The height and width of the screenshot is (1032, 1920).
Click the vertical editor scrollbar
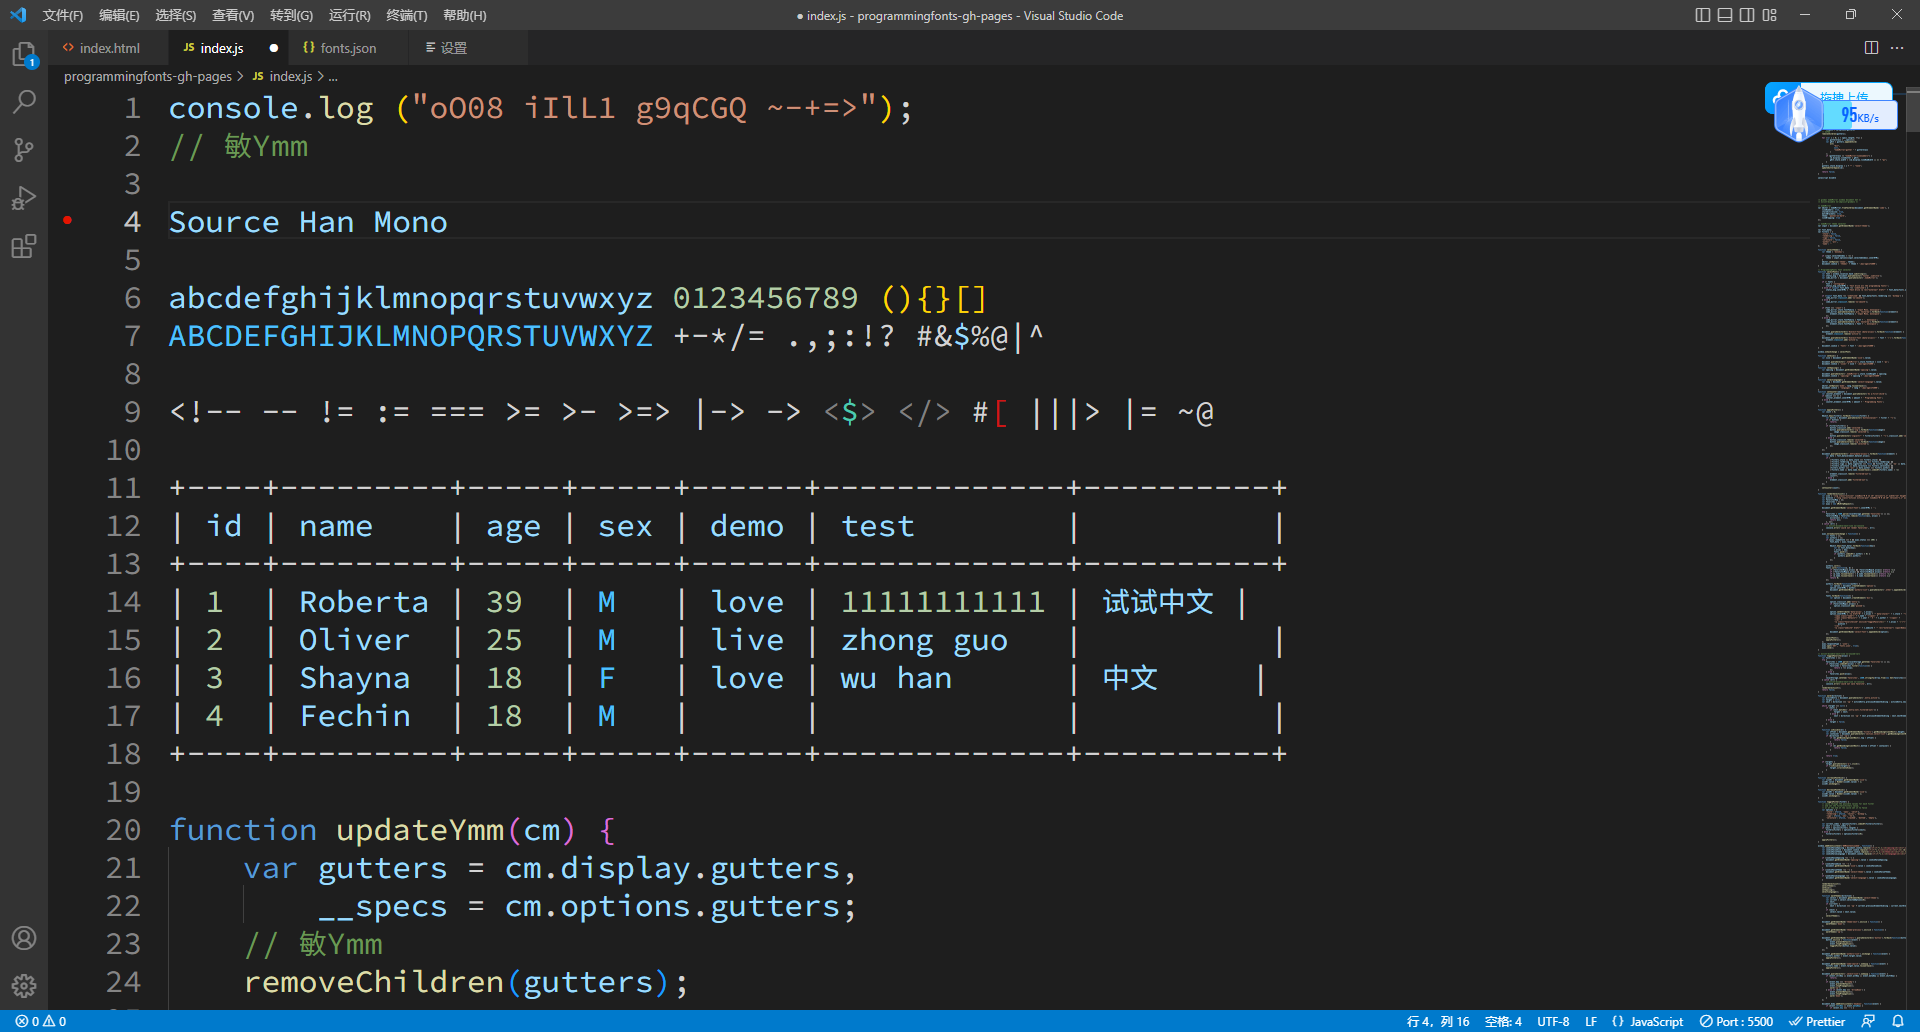pos(1913,110)
